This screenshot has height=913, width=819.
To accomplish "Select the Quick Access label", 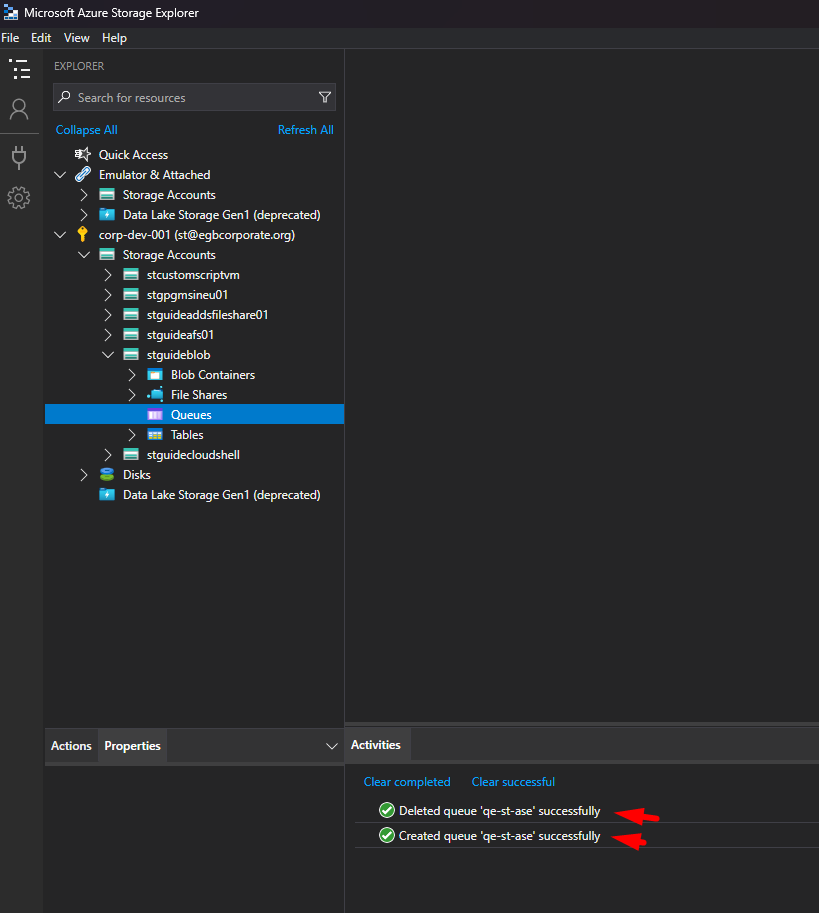I will [133, 154].
